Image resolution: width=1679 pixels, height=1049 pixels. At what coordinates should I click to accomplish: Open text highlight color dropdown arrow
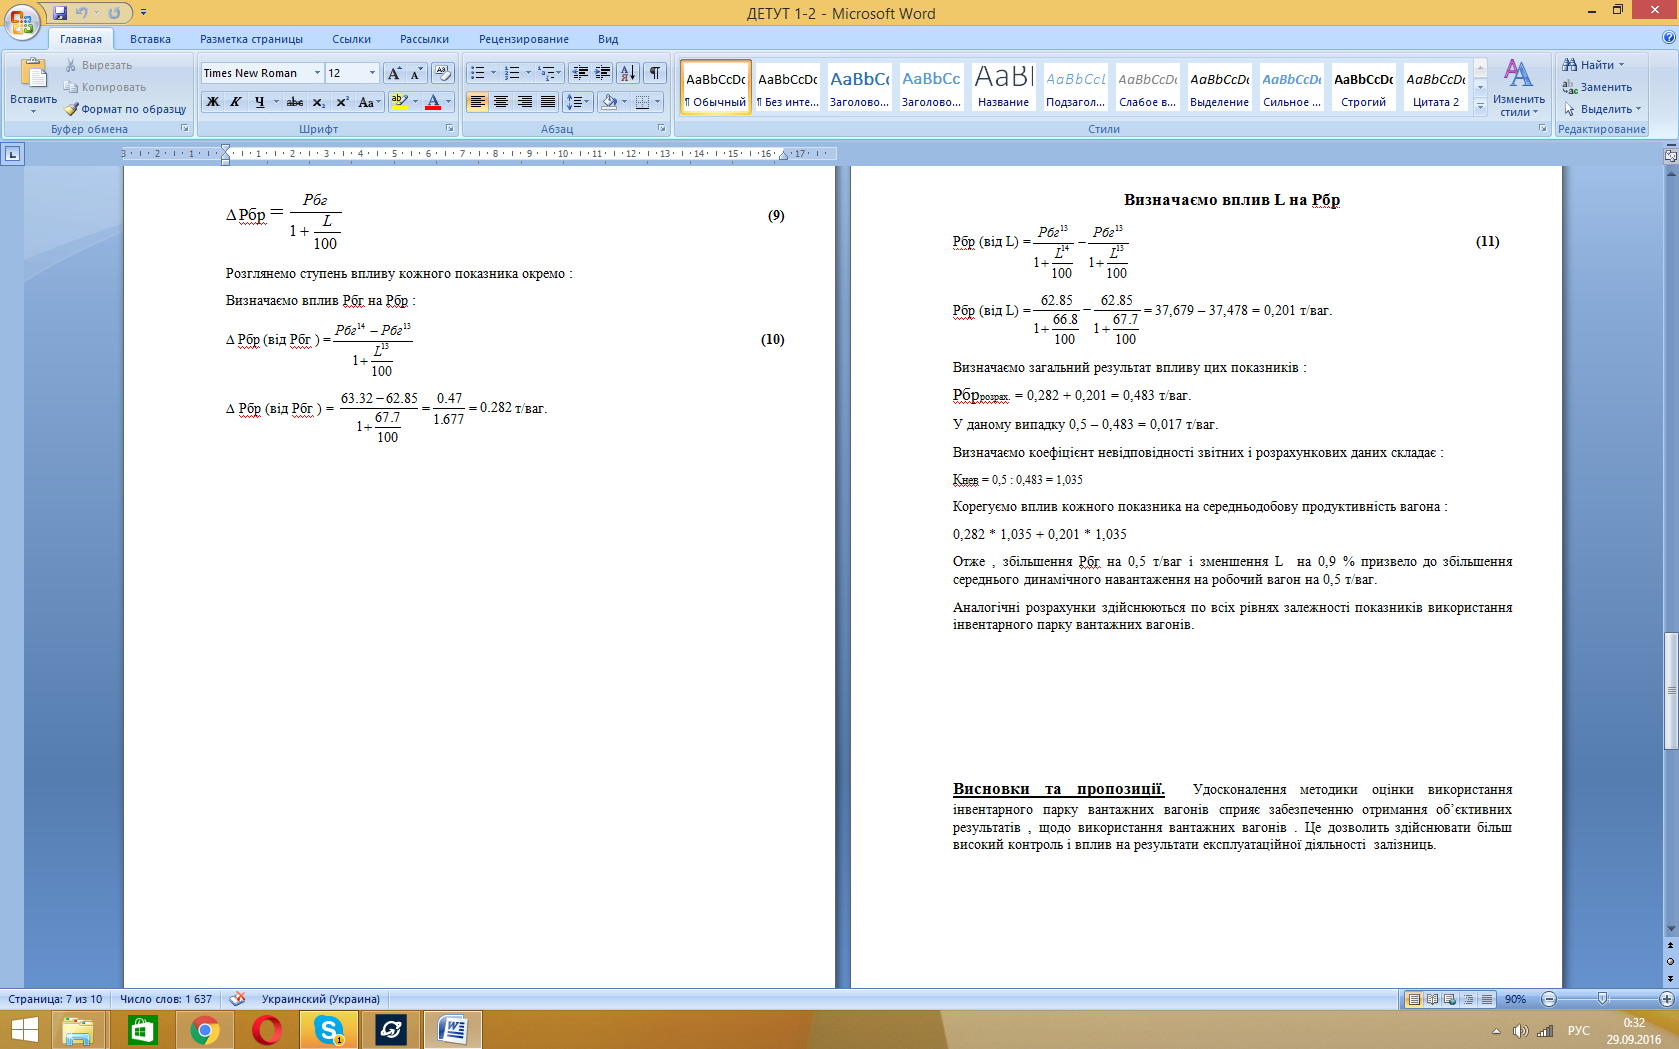coord(415,102)
